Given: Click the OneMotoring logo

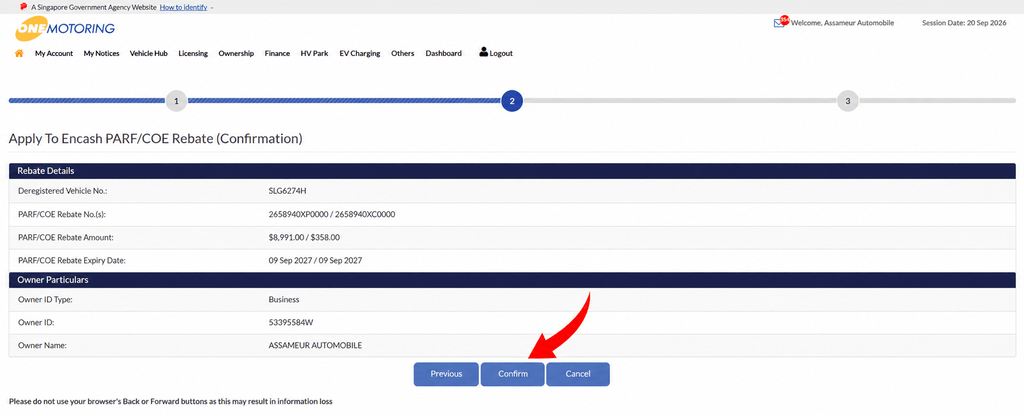Looking at the screenshot, I should pos(65,29).
